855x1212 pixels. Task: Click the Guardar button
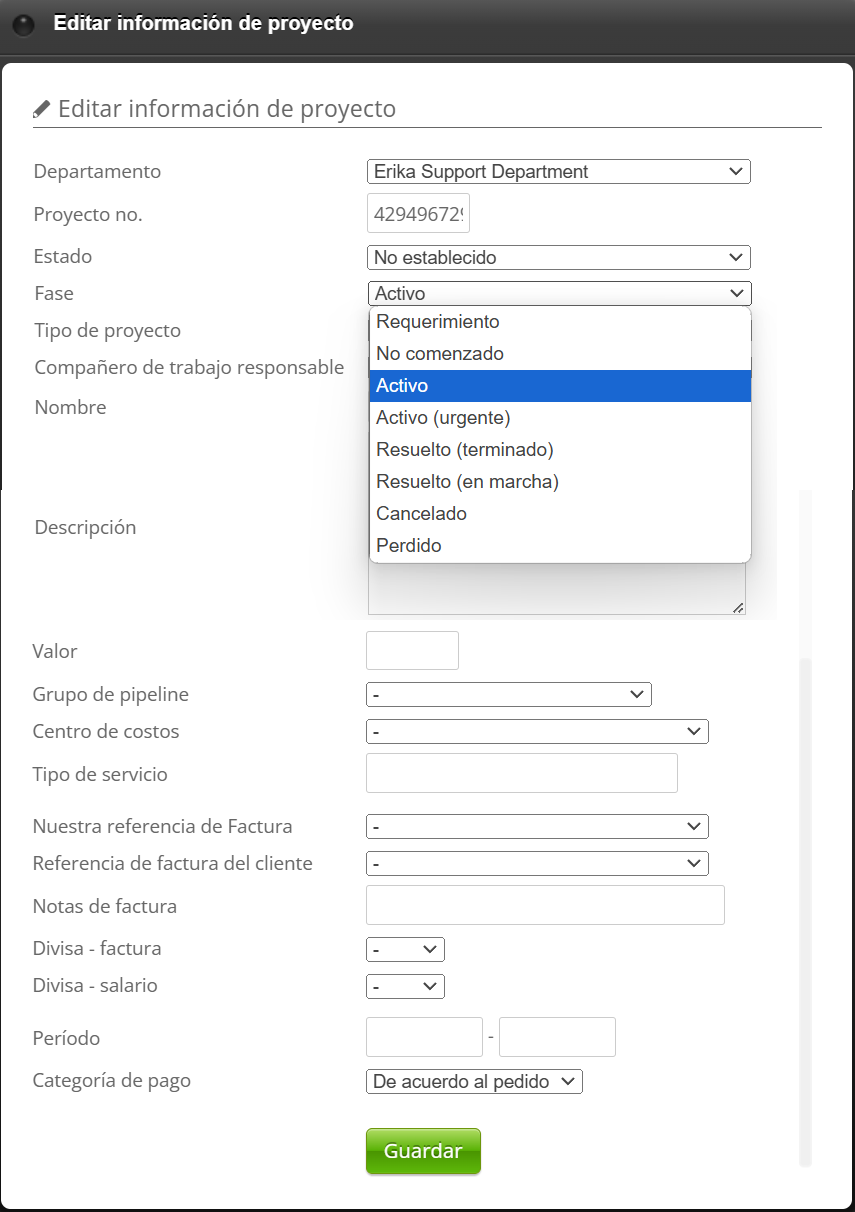[x=423, y=1151]
